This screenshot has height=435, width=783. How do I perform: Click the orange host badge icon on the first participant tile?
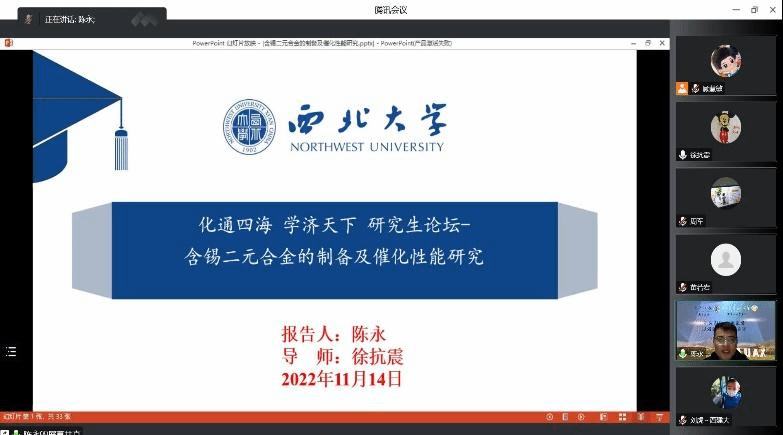682,88
